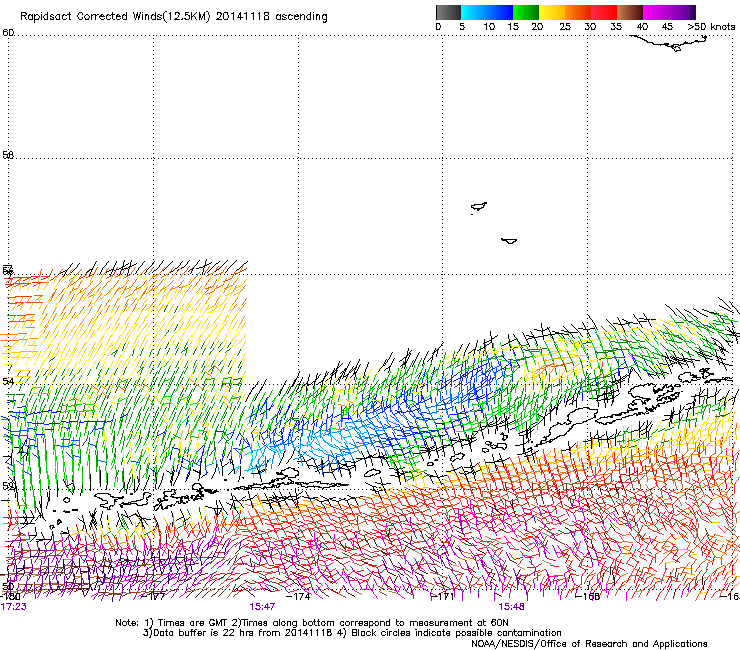Click the orange 25-30 knots legend swatch
The image size is (740, 650).
click(x=578, y=12)
